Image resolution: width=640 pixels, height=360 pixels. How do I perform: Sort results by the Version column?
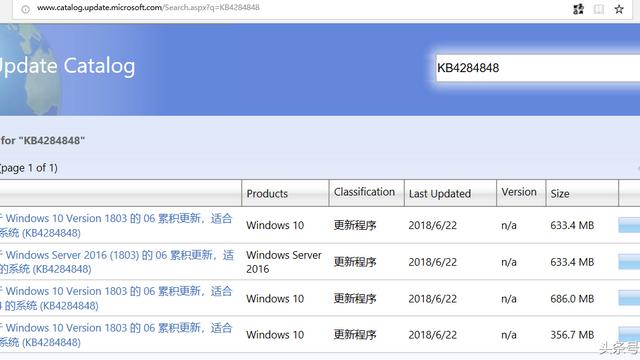(519, 192)
